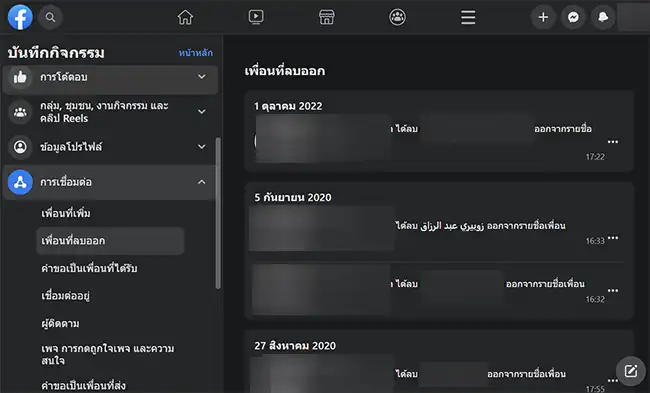The height and width of the screenshot is (393, 650).
Task: Select เชื่อมต่ออยู่ in sidebar
Action: [65, 296]
